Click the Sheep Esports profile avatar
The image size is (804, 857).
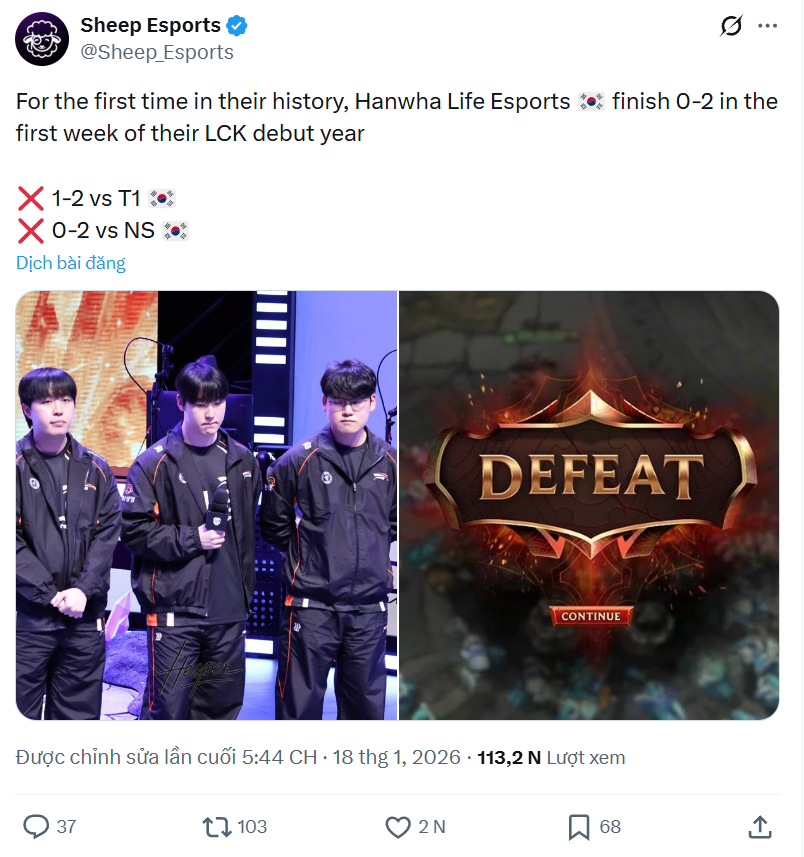coord(42,39)
